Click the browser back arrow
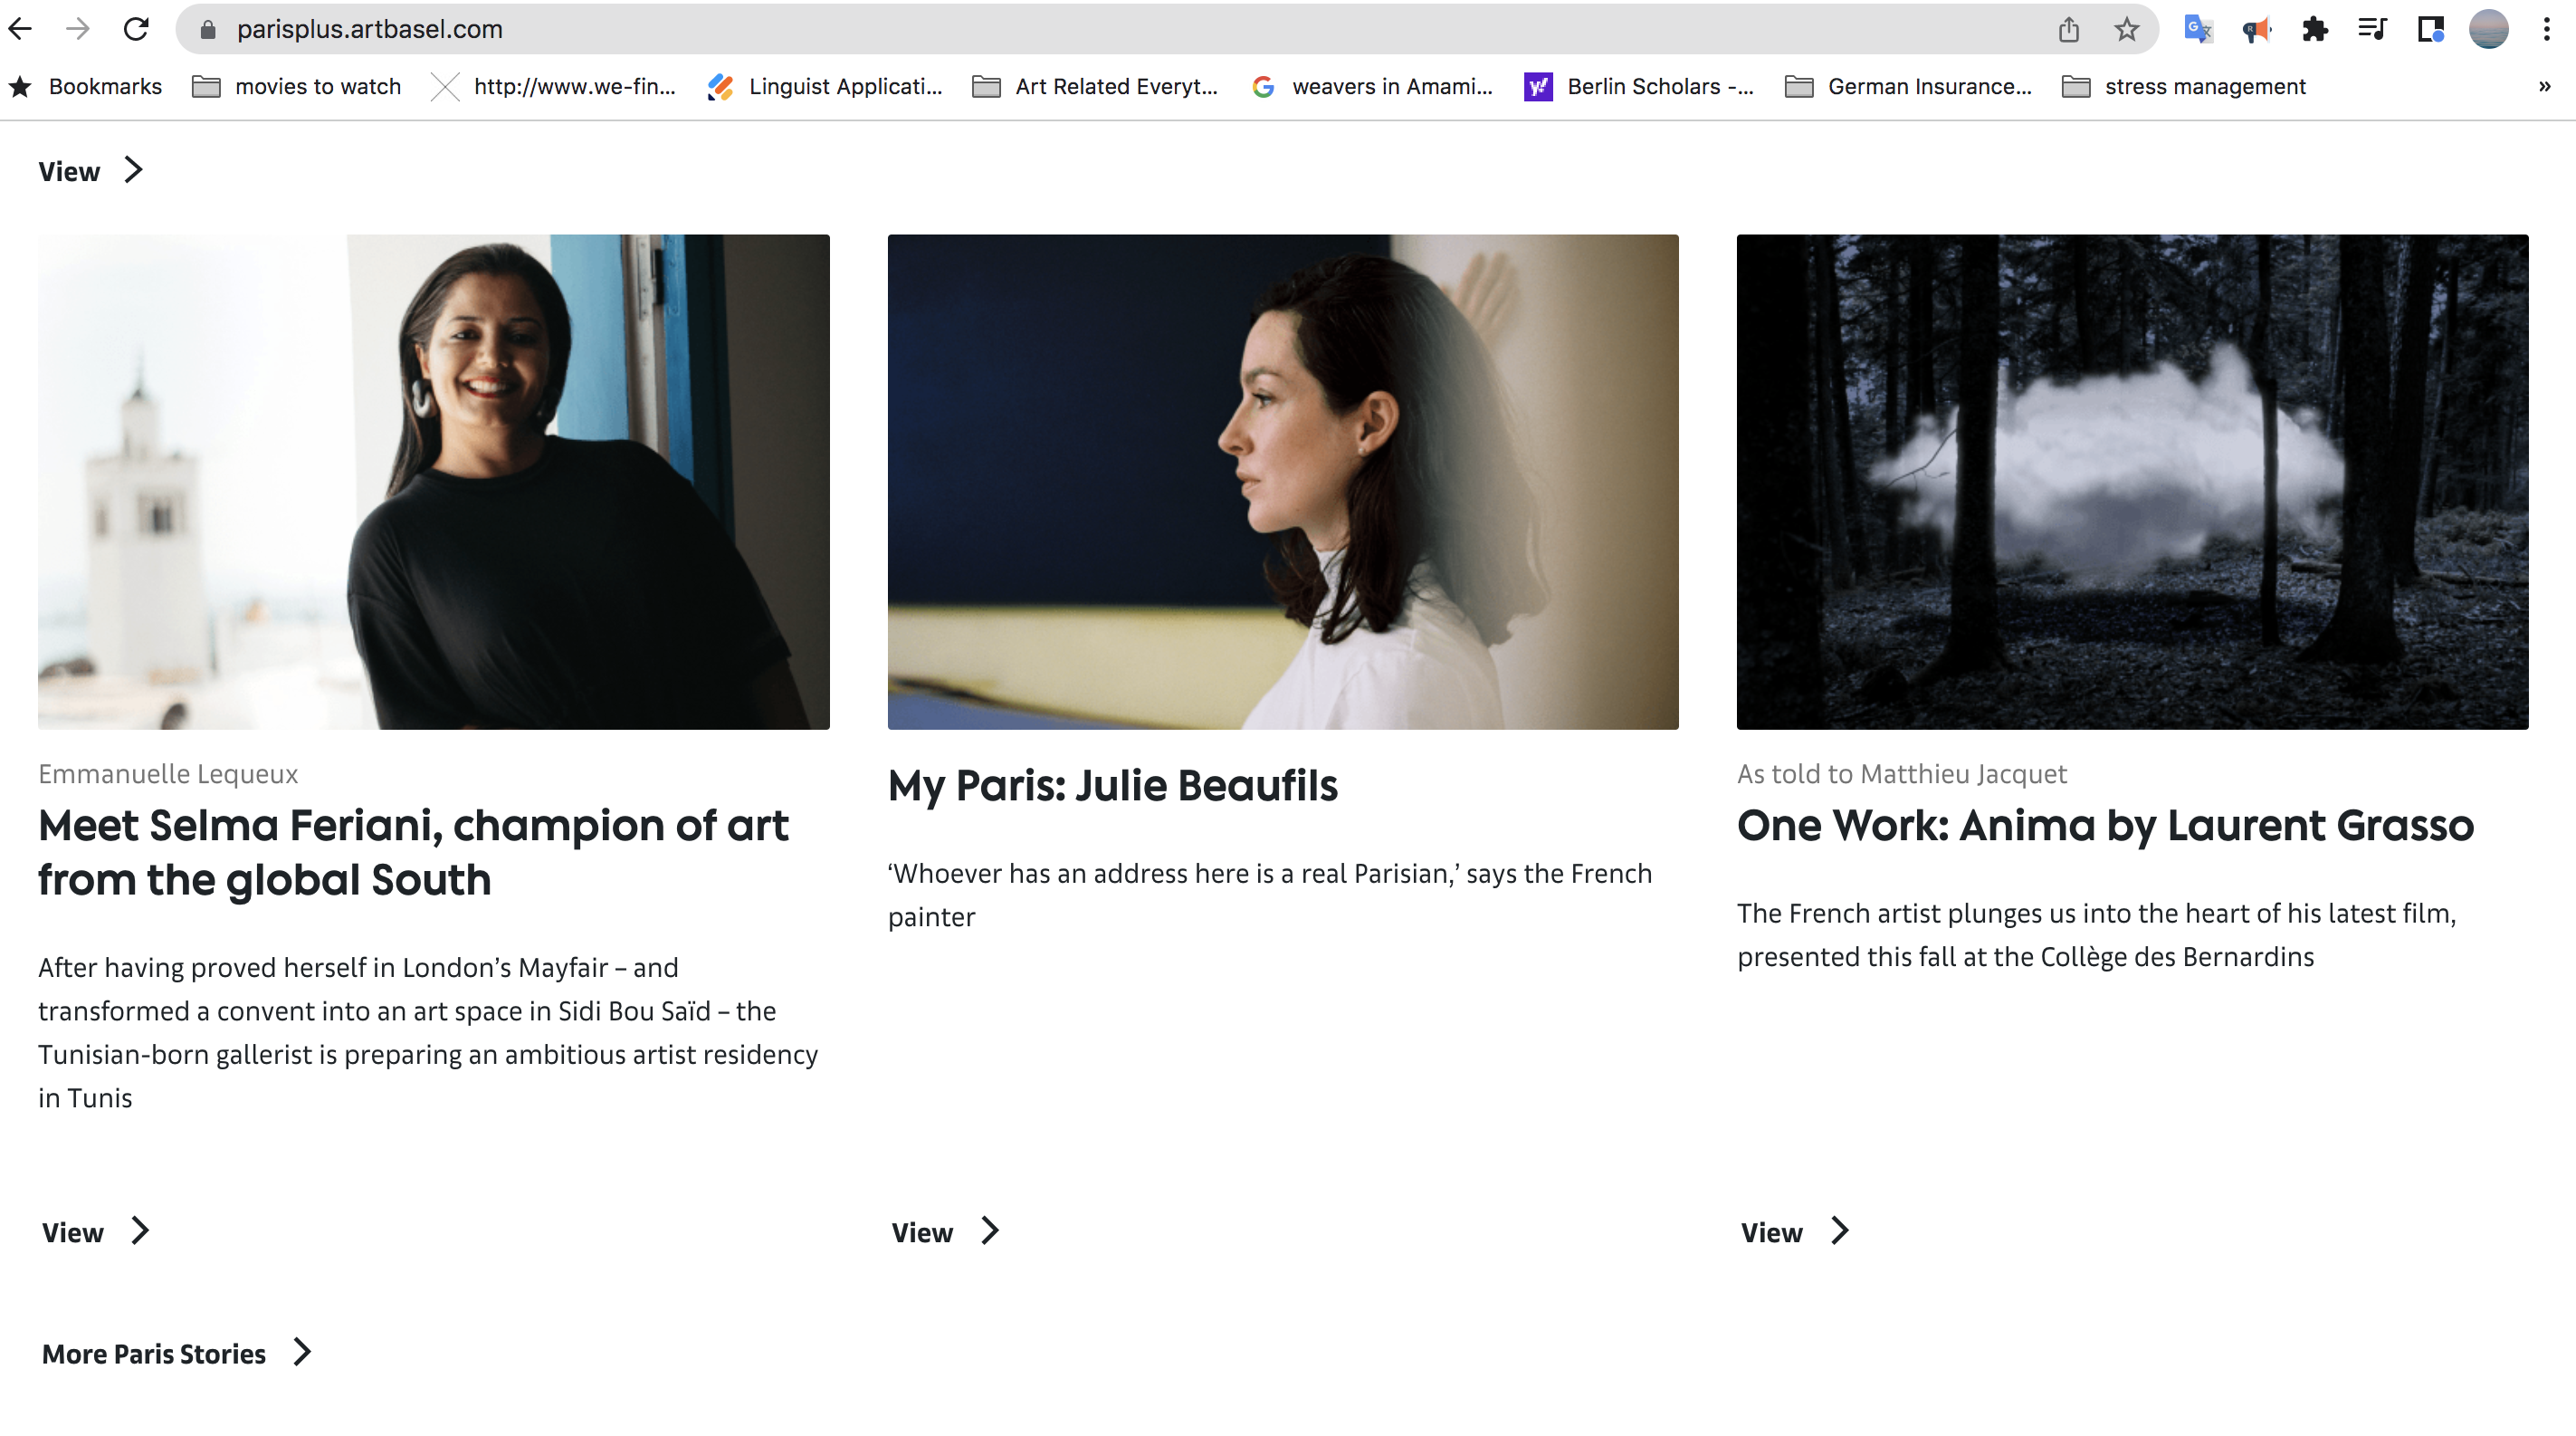The image size is (2576, 1436). coord(20,29)
